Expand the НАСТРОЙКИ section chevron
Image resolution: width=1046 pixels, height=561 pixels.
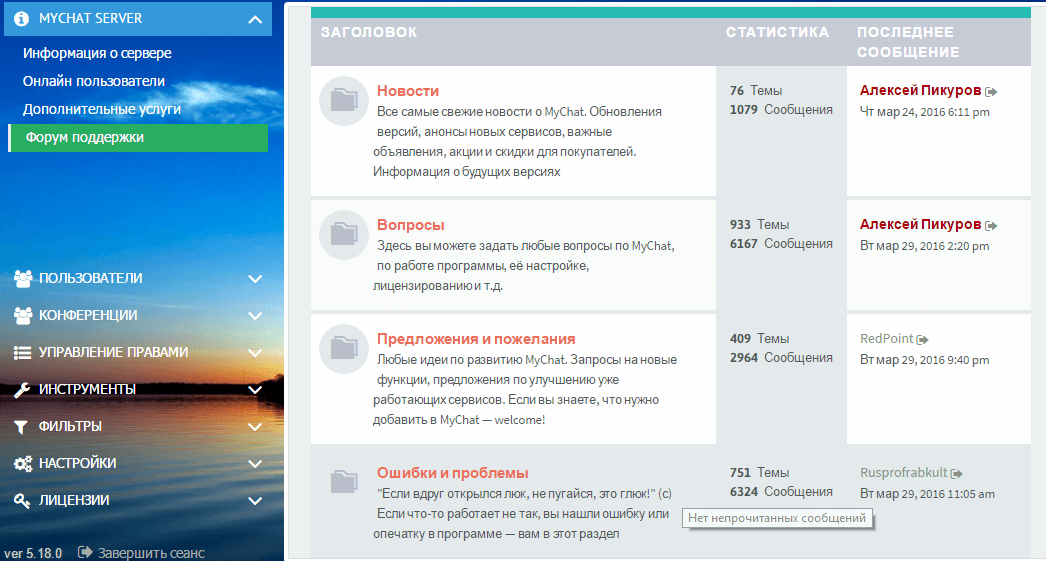pyautogui.click(x=255, y=464)
